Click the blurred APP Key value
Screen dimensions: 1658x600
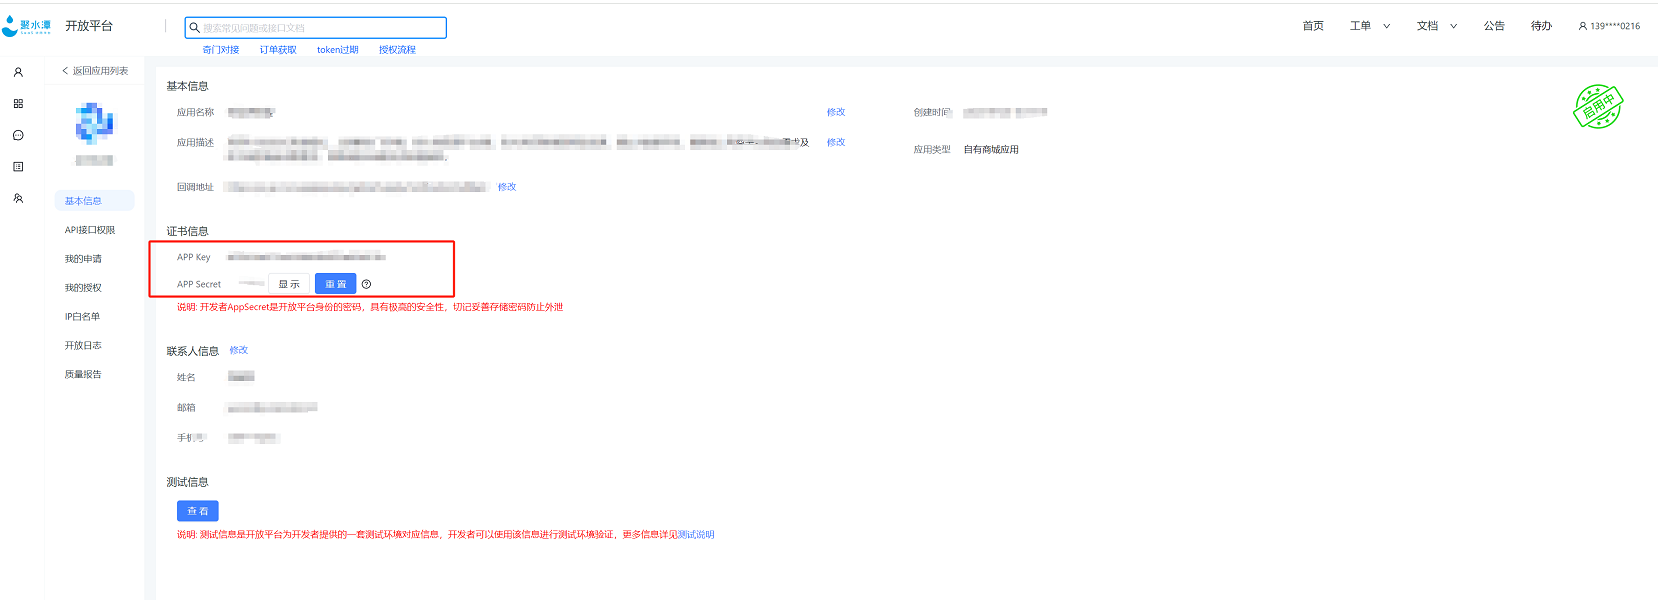click(306, 257)
